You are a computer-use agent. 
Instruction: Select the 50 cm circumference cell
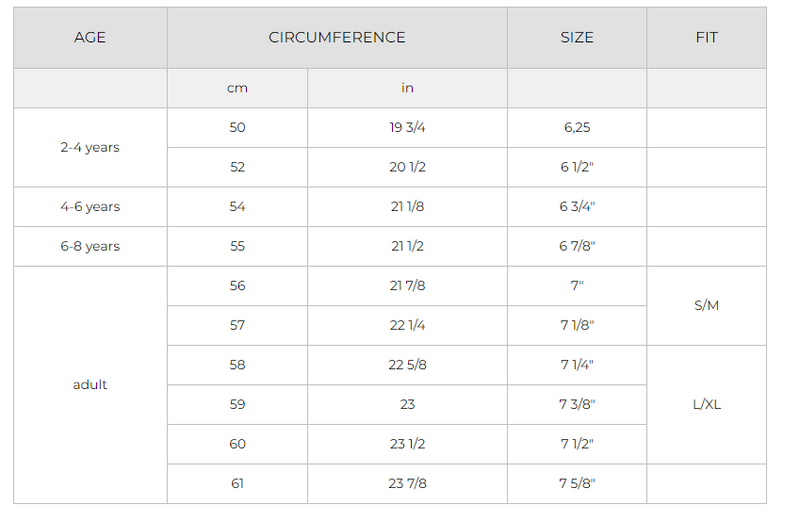[x=237, y=128]
